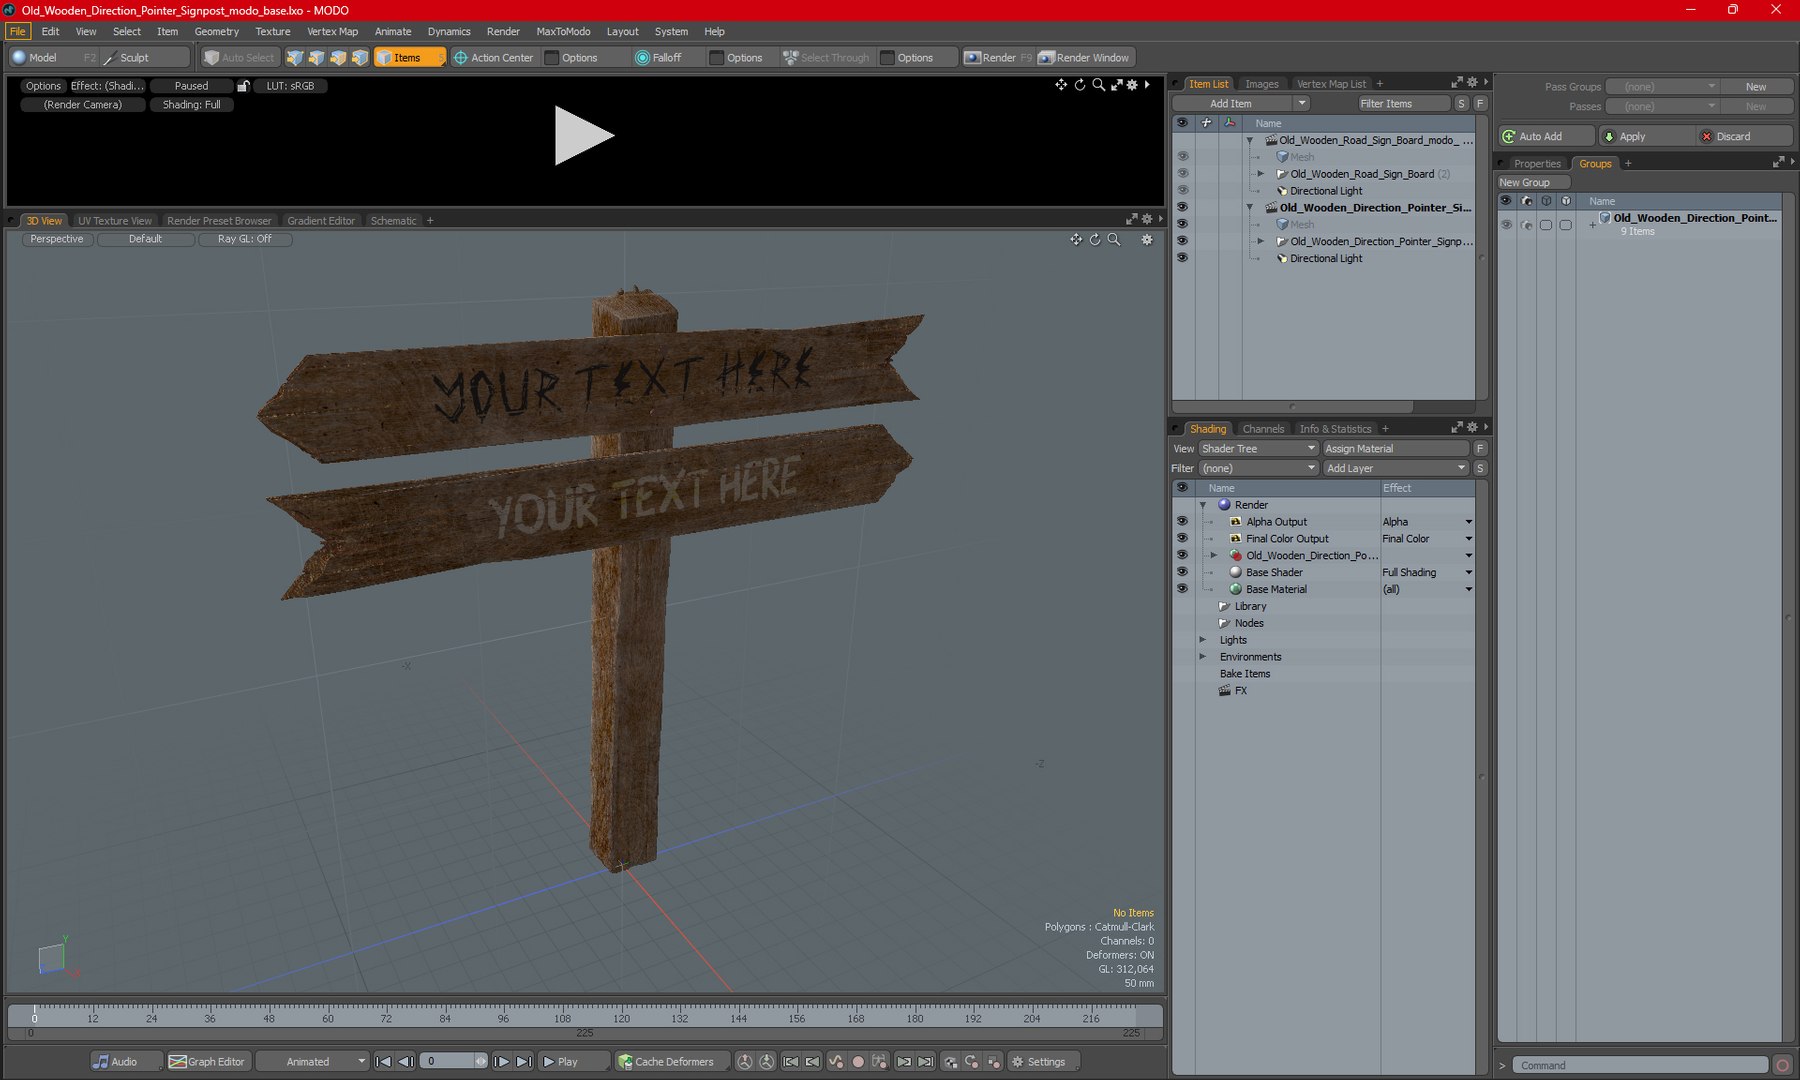This screenshot has height=1080, width=1800.
Task: Click the record keyframe circle icon
Action: [x=857, y=1062]
